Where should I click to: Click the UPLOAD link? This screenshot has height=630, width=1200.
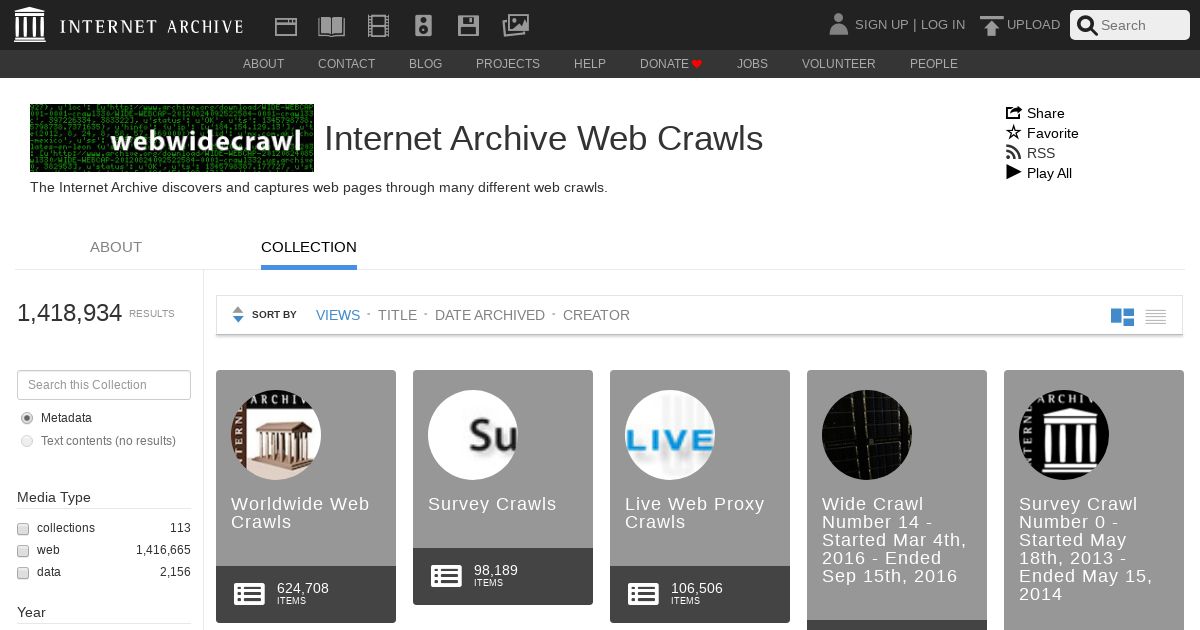click(x=1033, y=25)
